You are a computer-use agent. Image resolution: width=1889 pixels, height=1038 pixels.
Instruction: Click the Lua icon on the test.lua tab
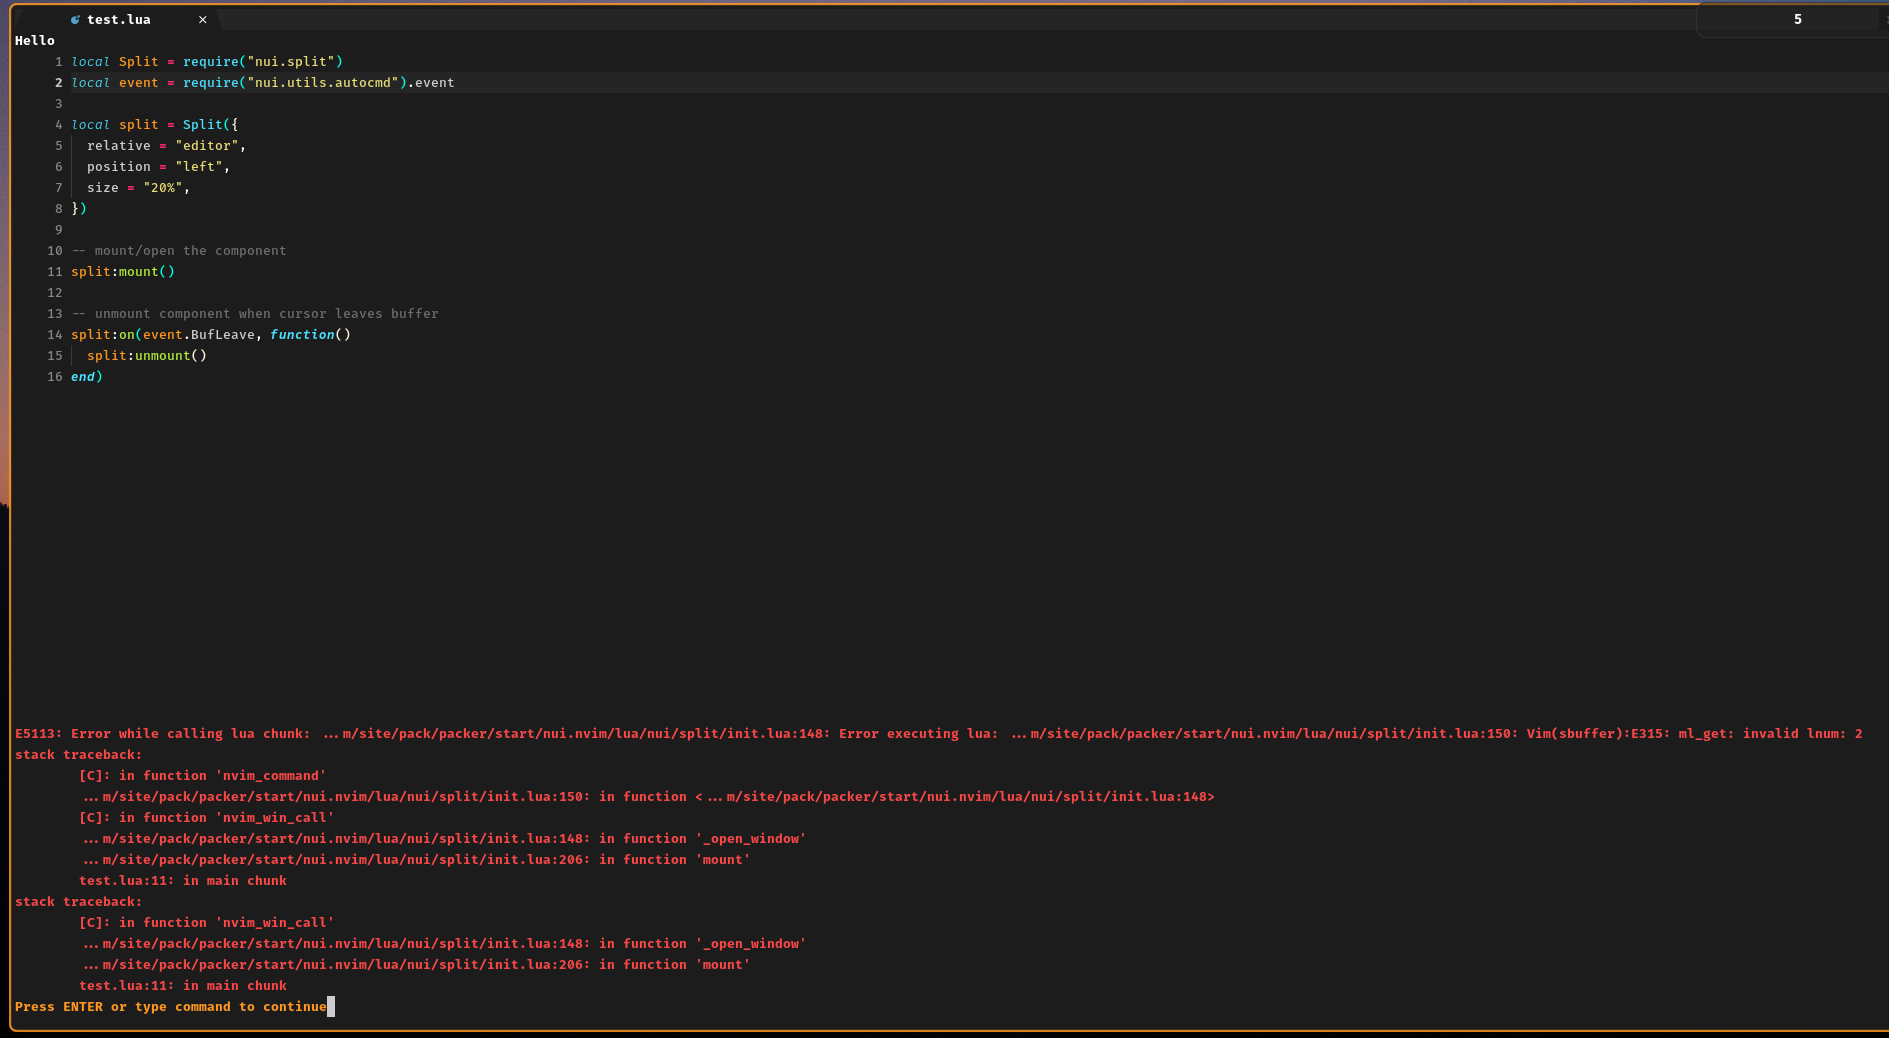(76, 19)
